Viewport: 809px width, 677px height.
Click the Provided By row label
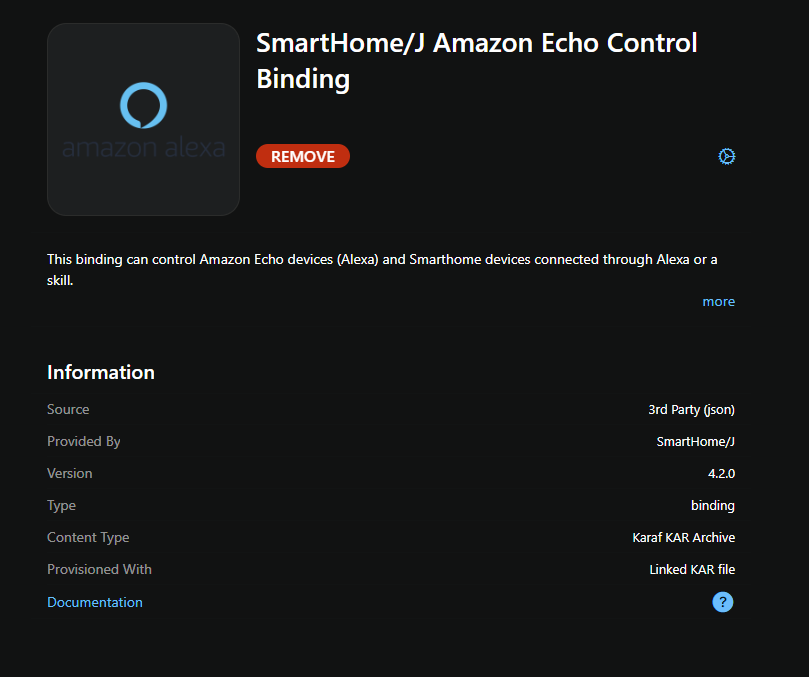tap(84, 441)
